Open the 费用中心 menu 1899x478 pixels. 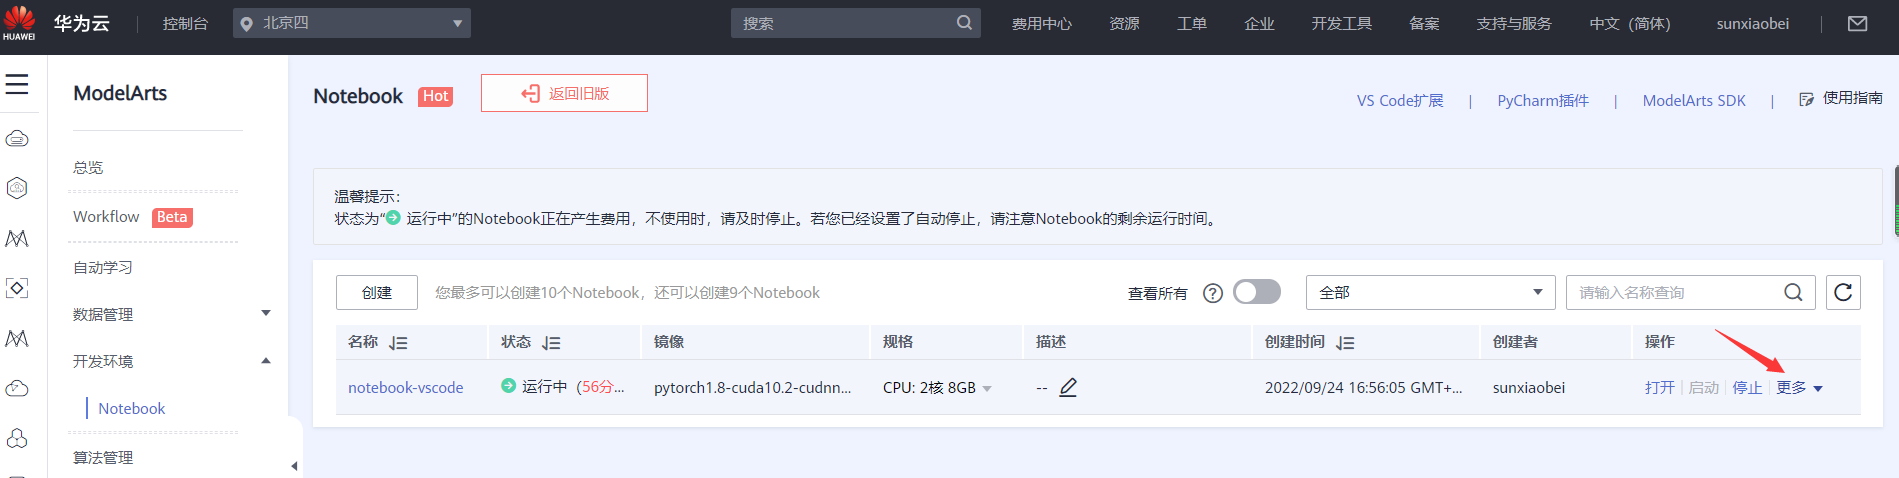point(1041,24)
